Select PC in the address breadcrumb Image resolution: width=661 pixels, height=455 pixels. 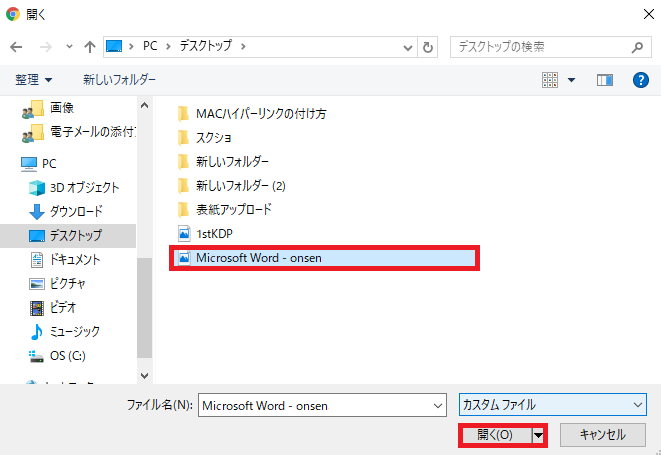tap(150, 46)
